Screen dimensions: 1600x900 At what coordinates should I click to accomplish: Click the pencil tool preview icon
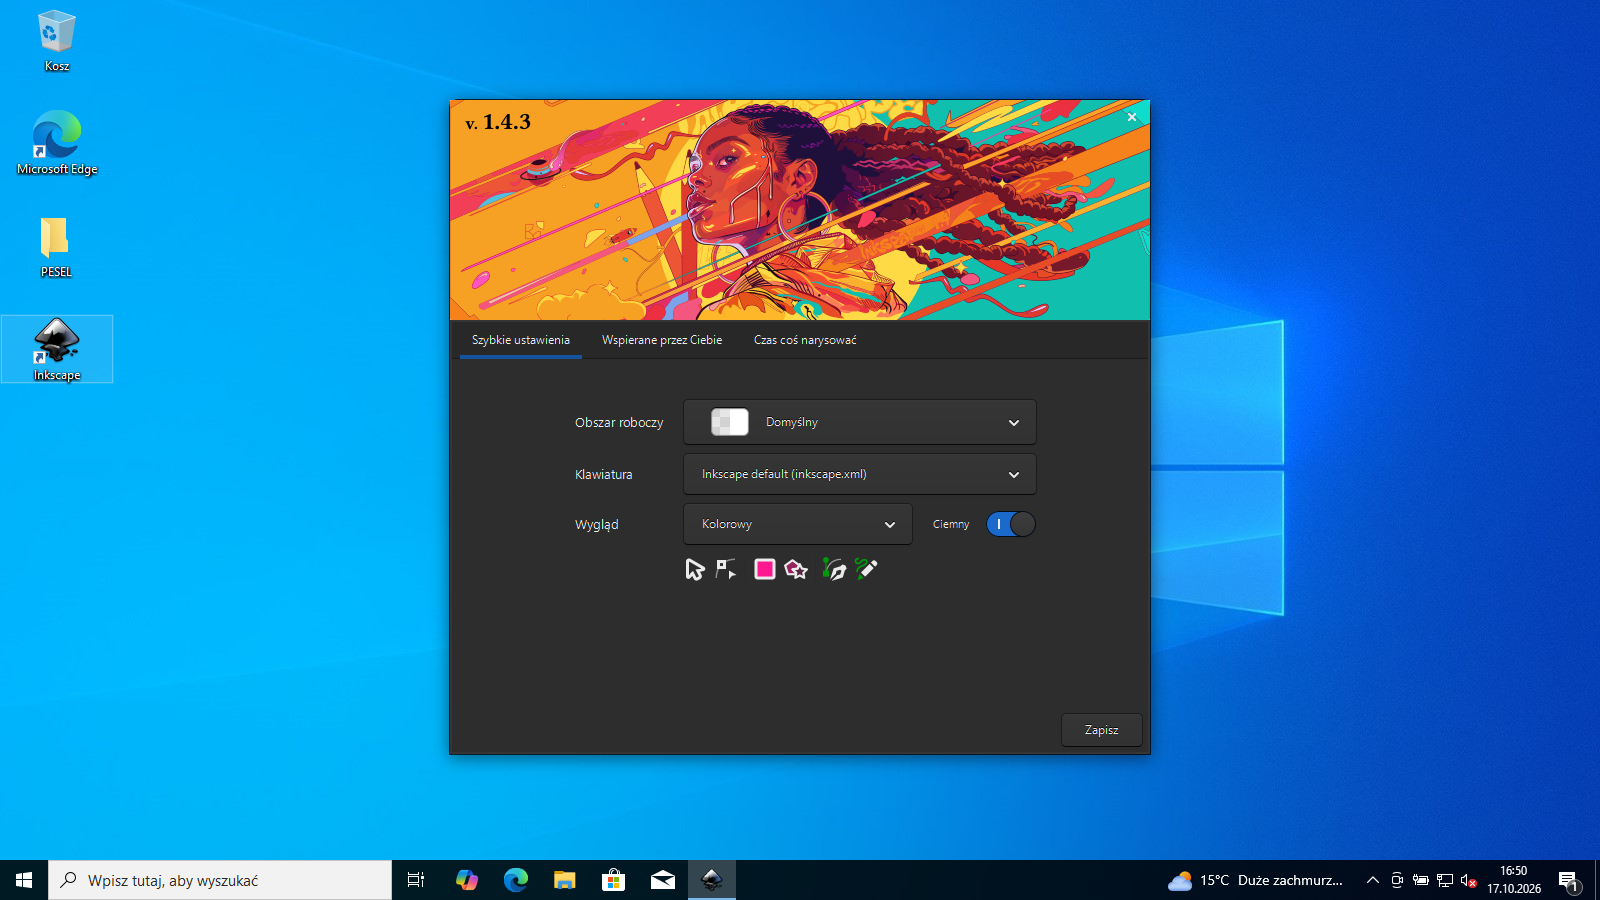pyautogui.click(x=866, y=569)
